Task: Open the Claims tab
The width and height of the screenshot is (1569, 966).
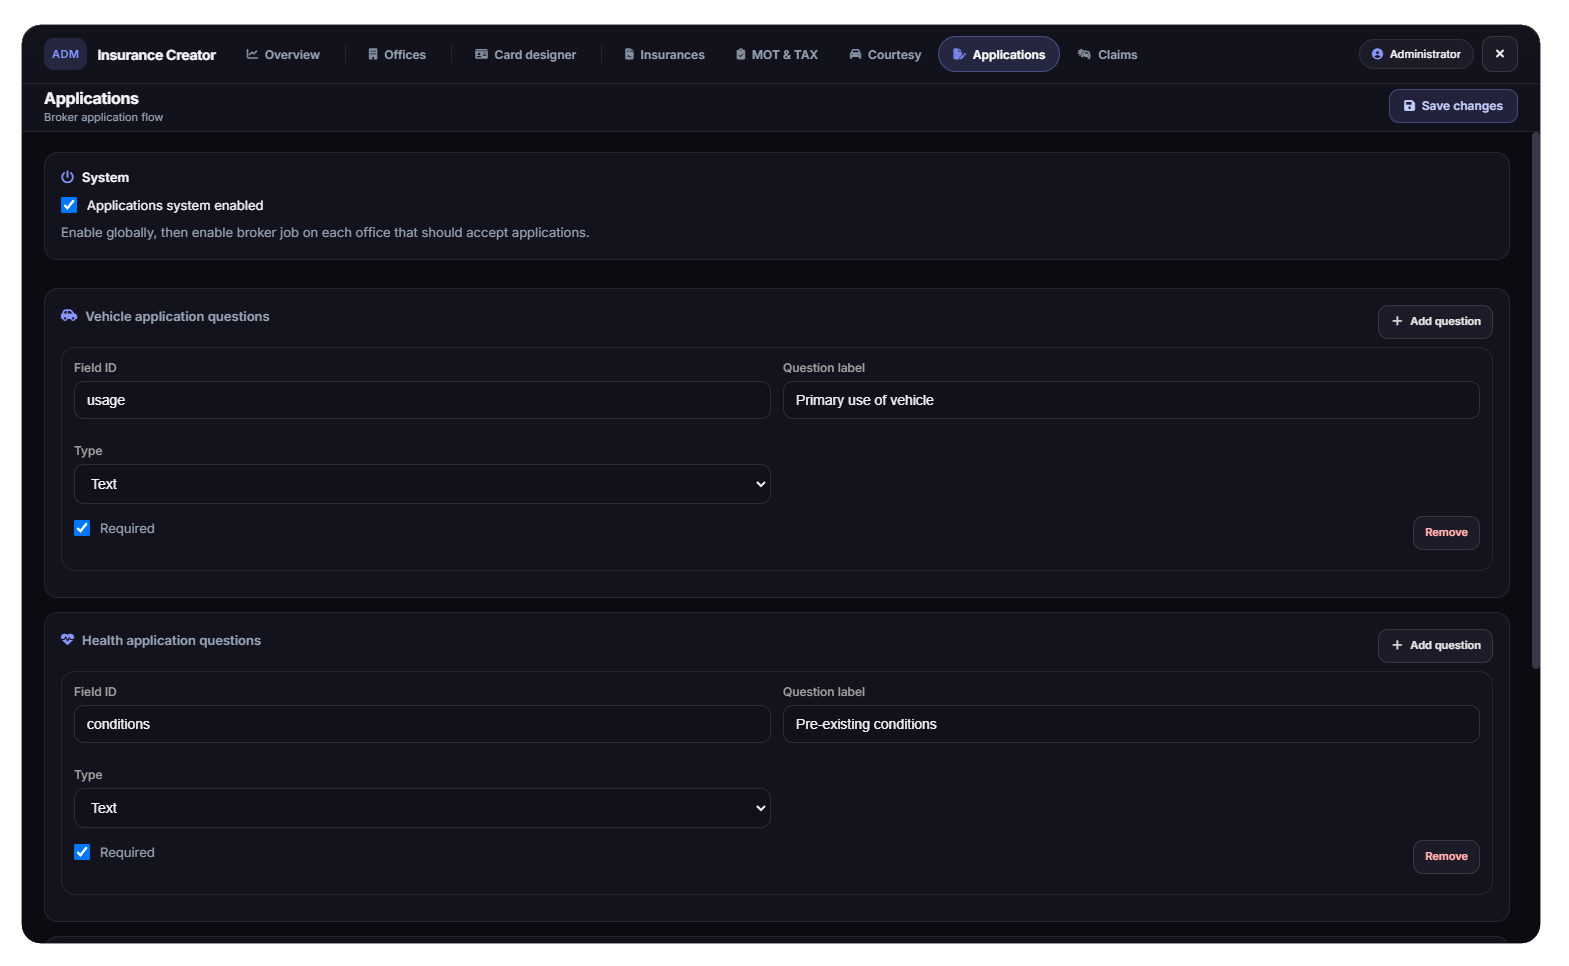Action: [x=1107, y=54]
